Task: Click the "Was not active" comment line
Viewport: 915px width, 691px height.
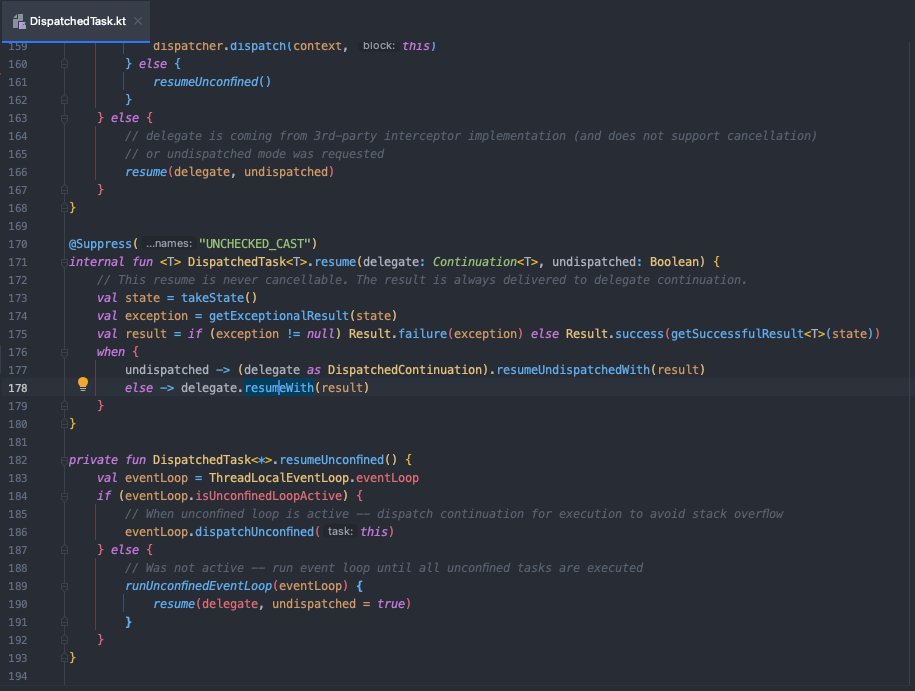Action: point(384,568)
